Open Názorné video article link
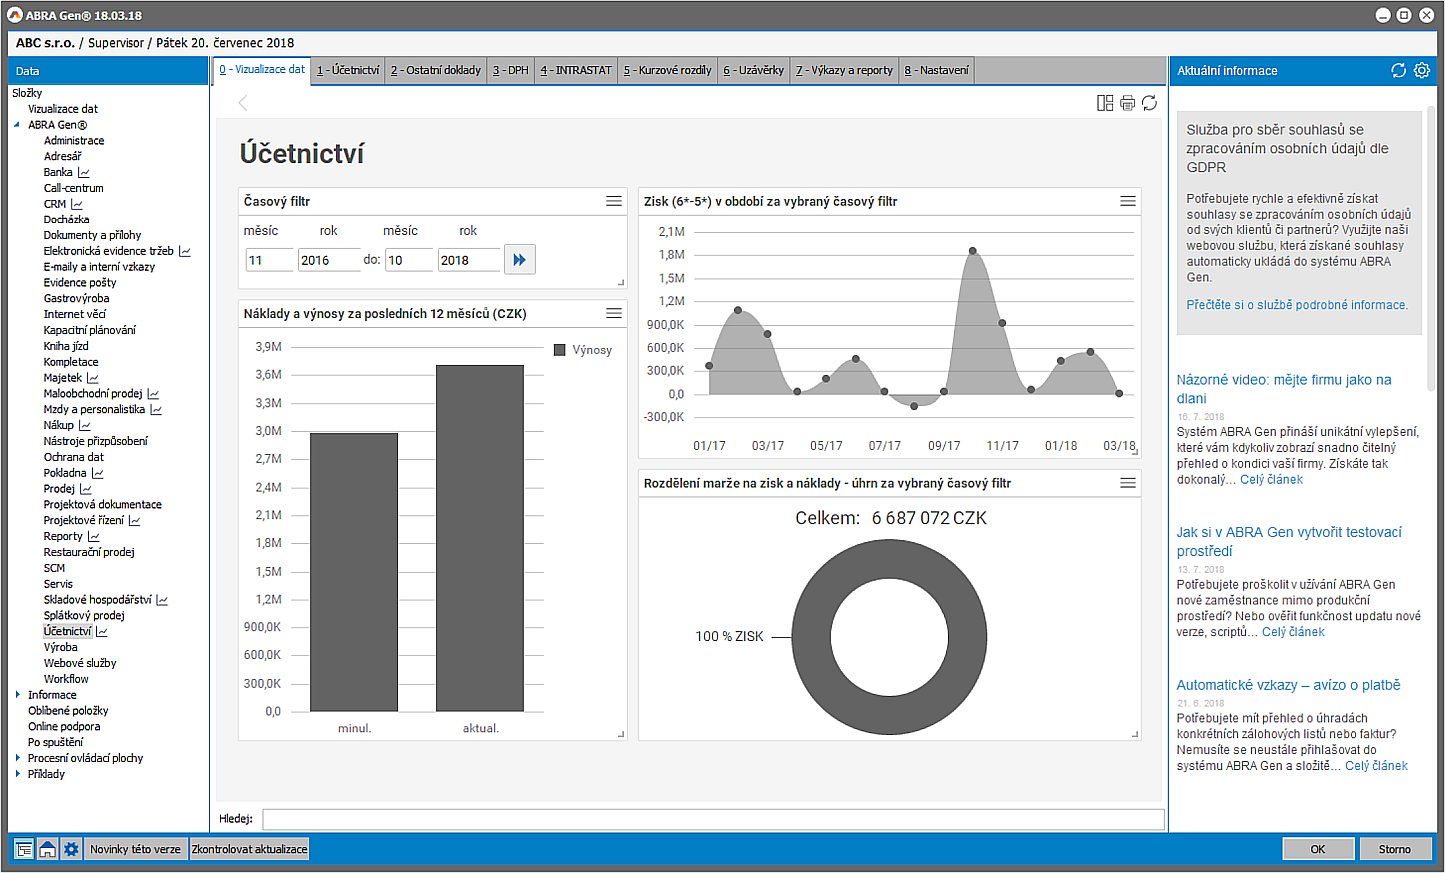Screen dimensions: 1445x873 (1284, 389)
